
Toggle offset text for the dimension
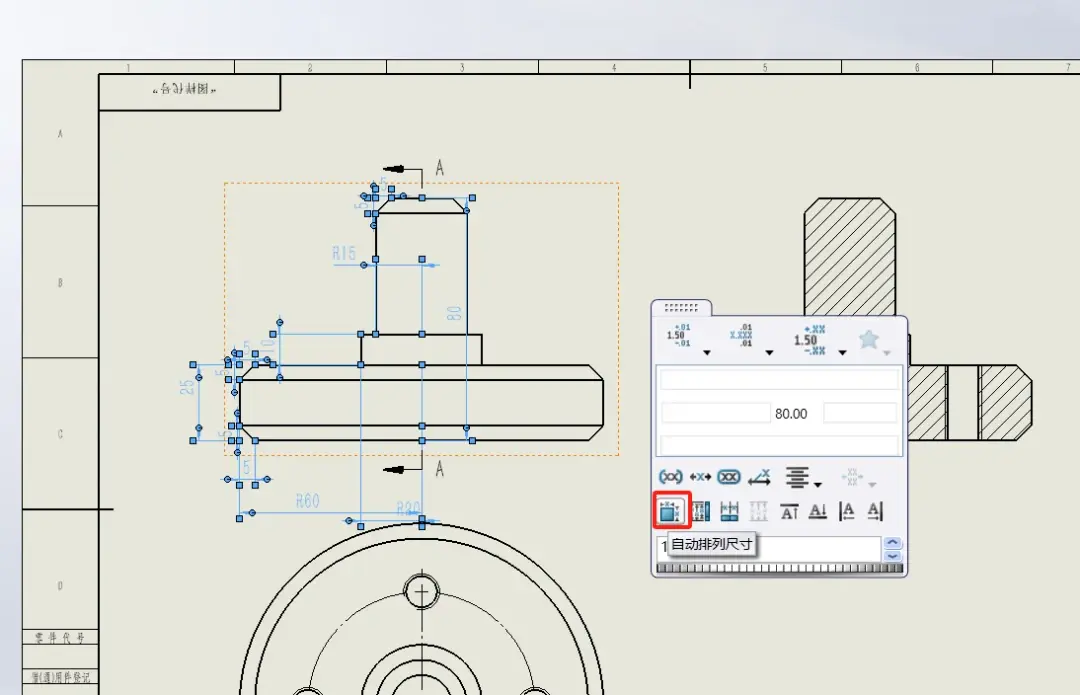click(759, 477)
